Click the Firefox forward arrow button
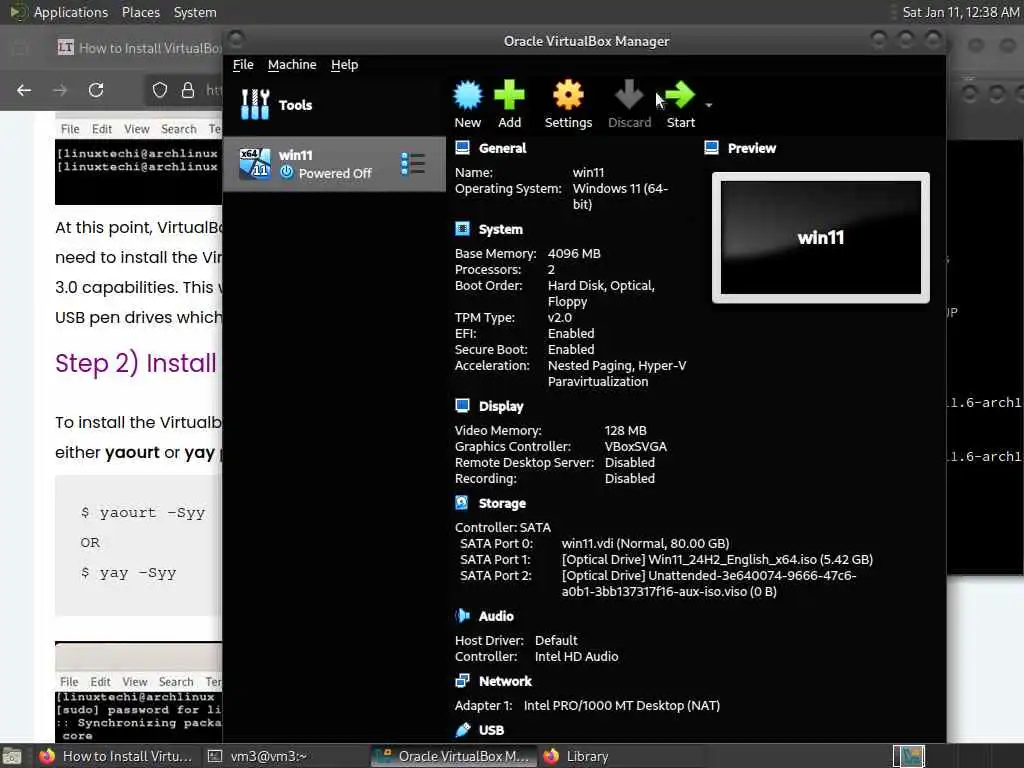Screen dimensions: 1024x768 (60, 90)
